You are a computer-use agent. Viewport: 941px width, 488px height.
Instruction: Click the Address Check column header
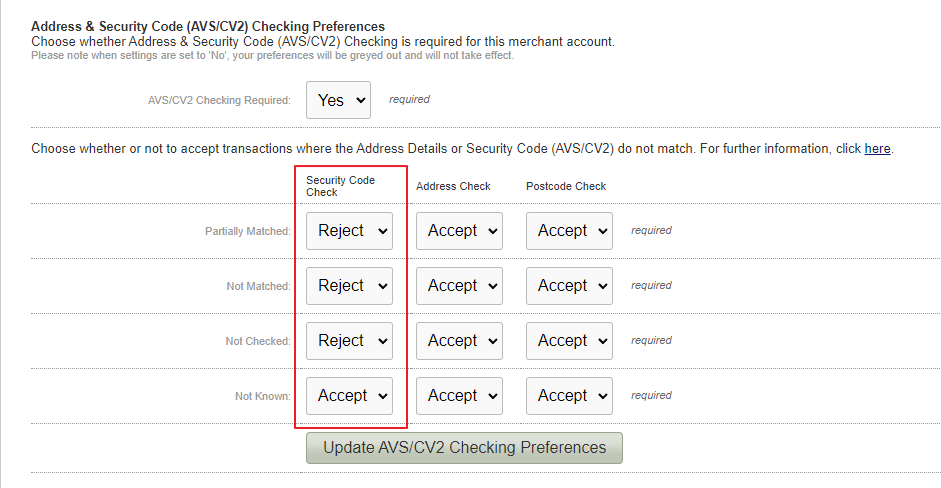tap(453, 186)
